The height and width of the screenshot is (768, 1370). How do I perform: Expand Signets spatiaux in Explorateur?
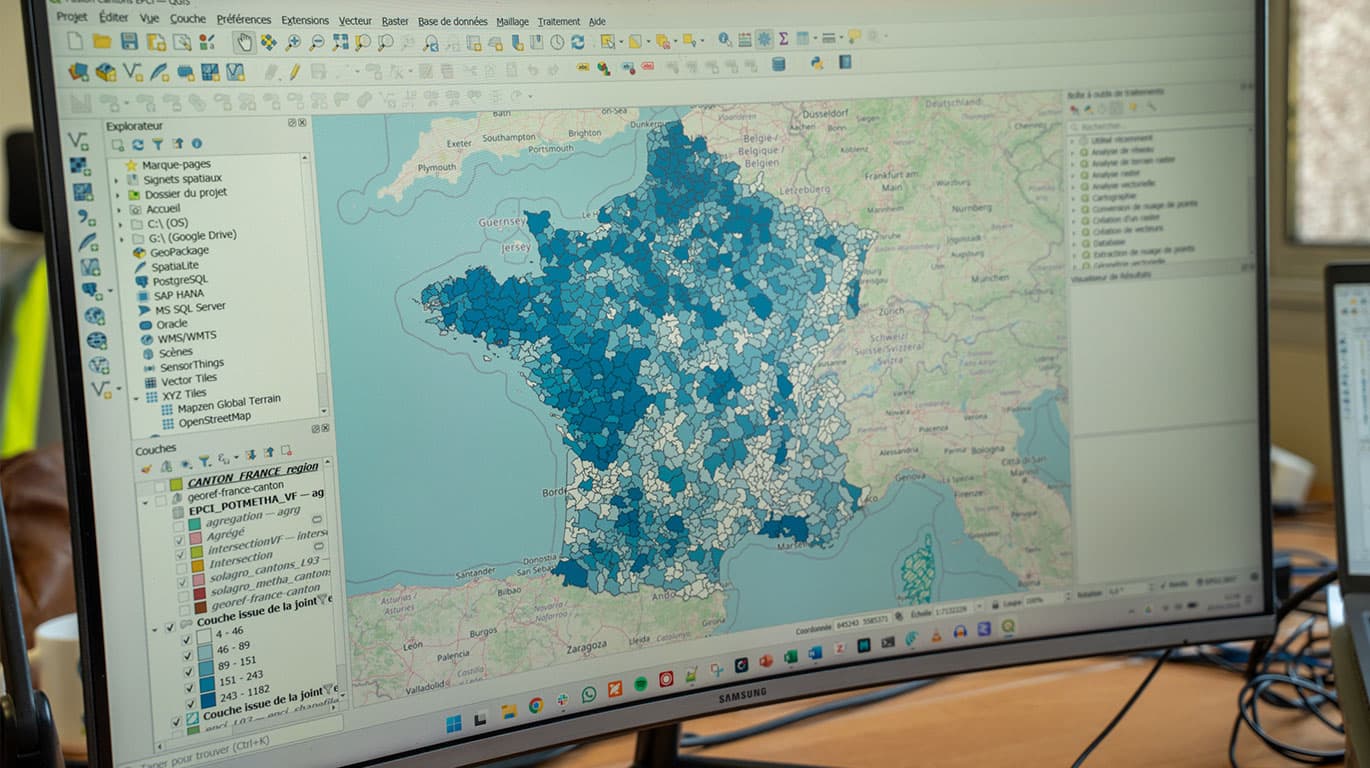click(116, 181)
